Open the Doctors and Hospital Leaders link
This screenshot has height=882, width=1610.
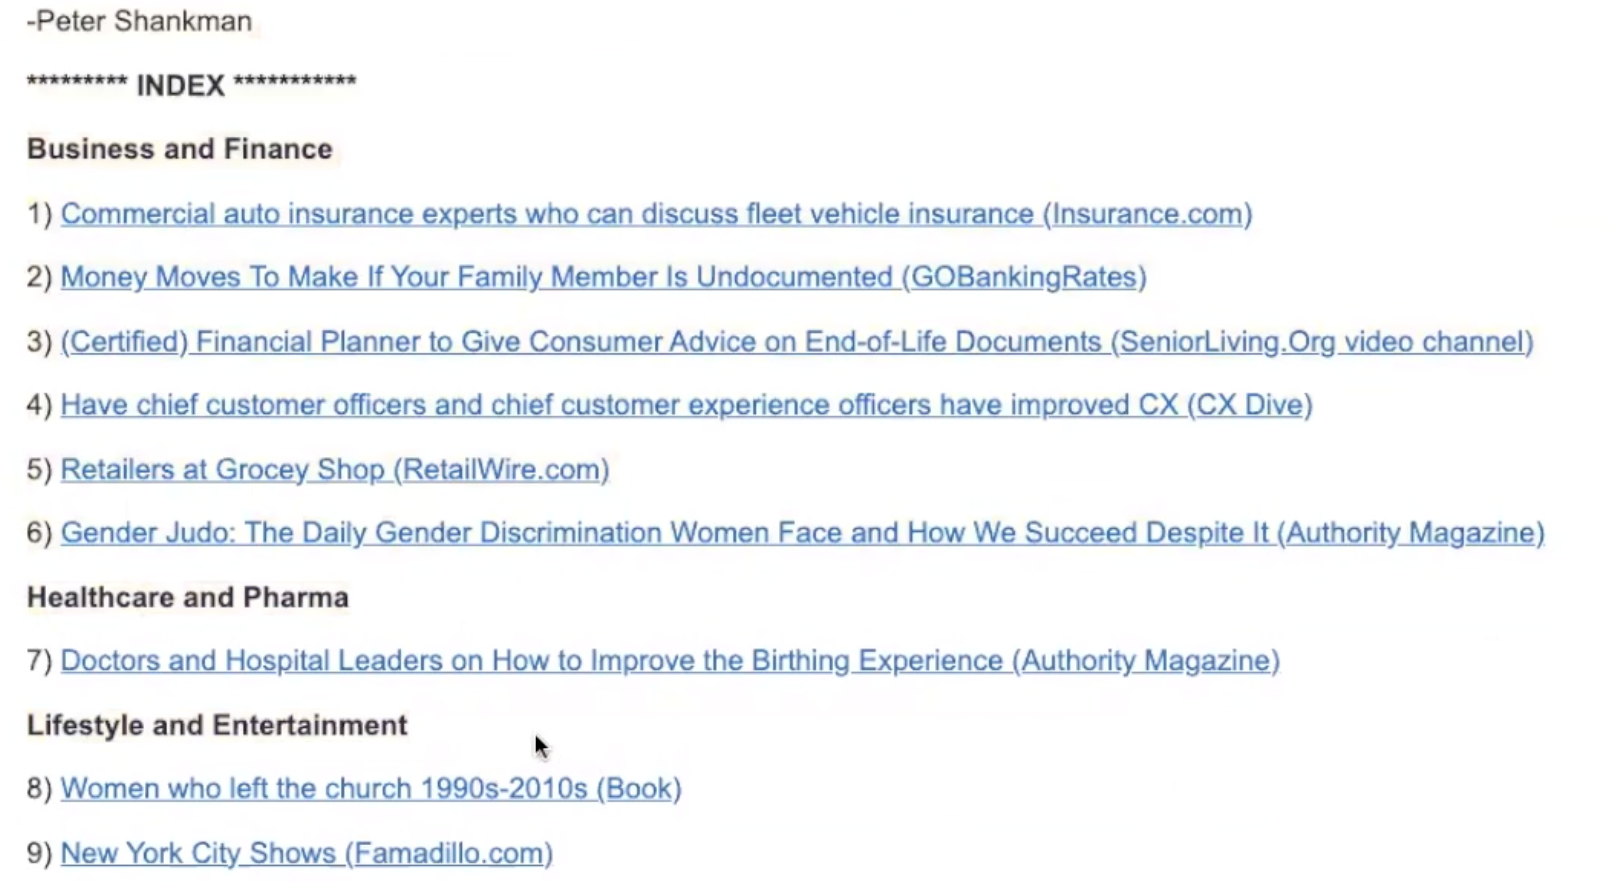click(x=670, y=661)
